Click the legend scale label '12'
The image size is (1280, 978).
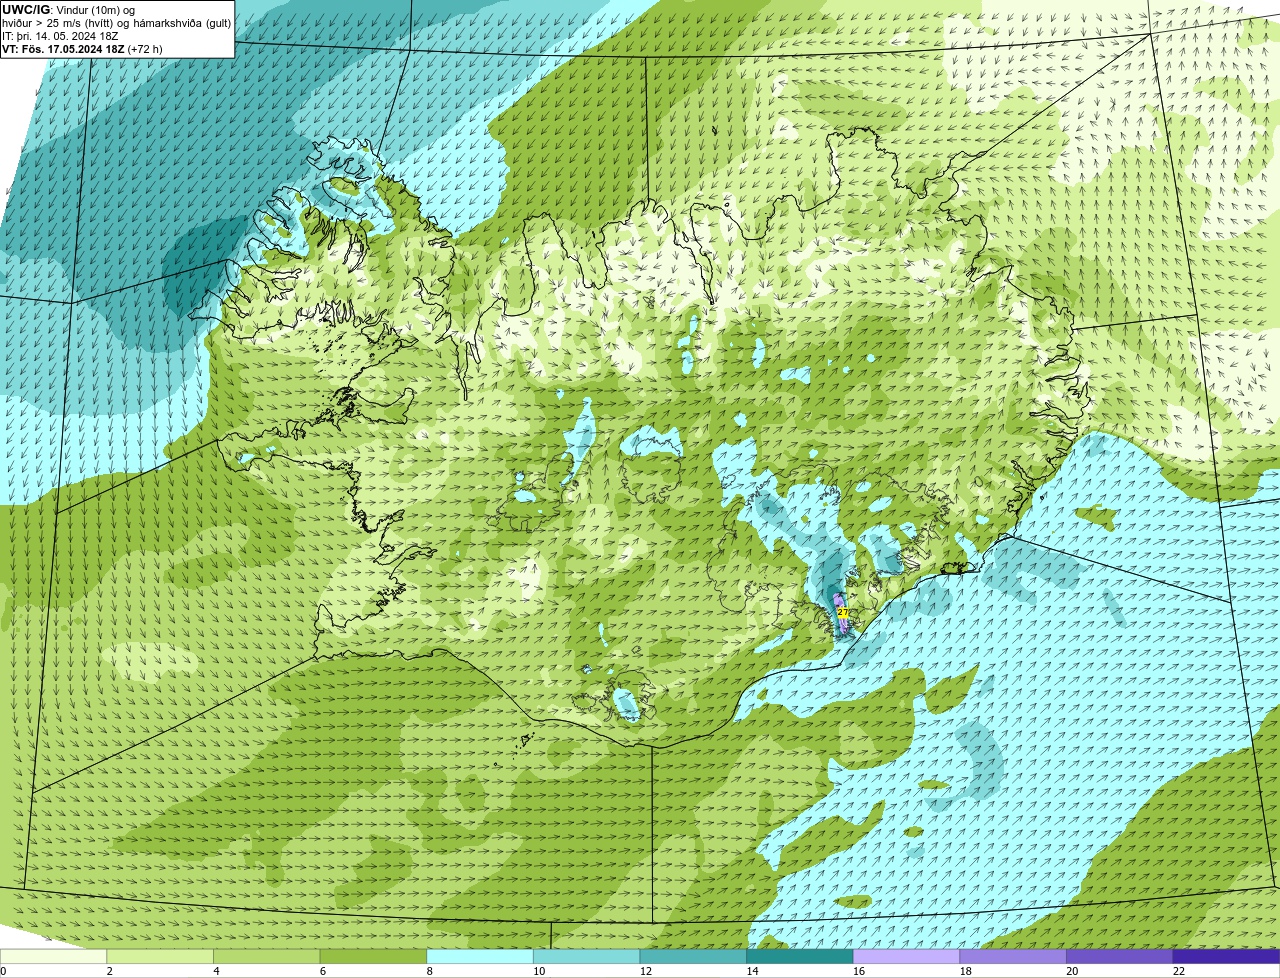[646, 971]
